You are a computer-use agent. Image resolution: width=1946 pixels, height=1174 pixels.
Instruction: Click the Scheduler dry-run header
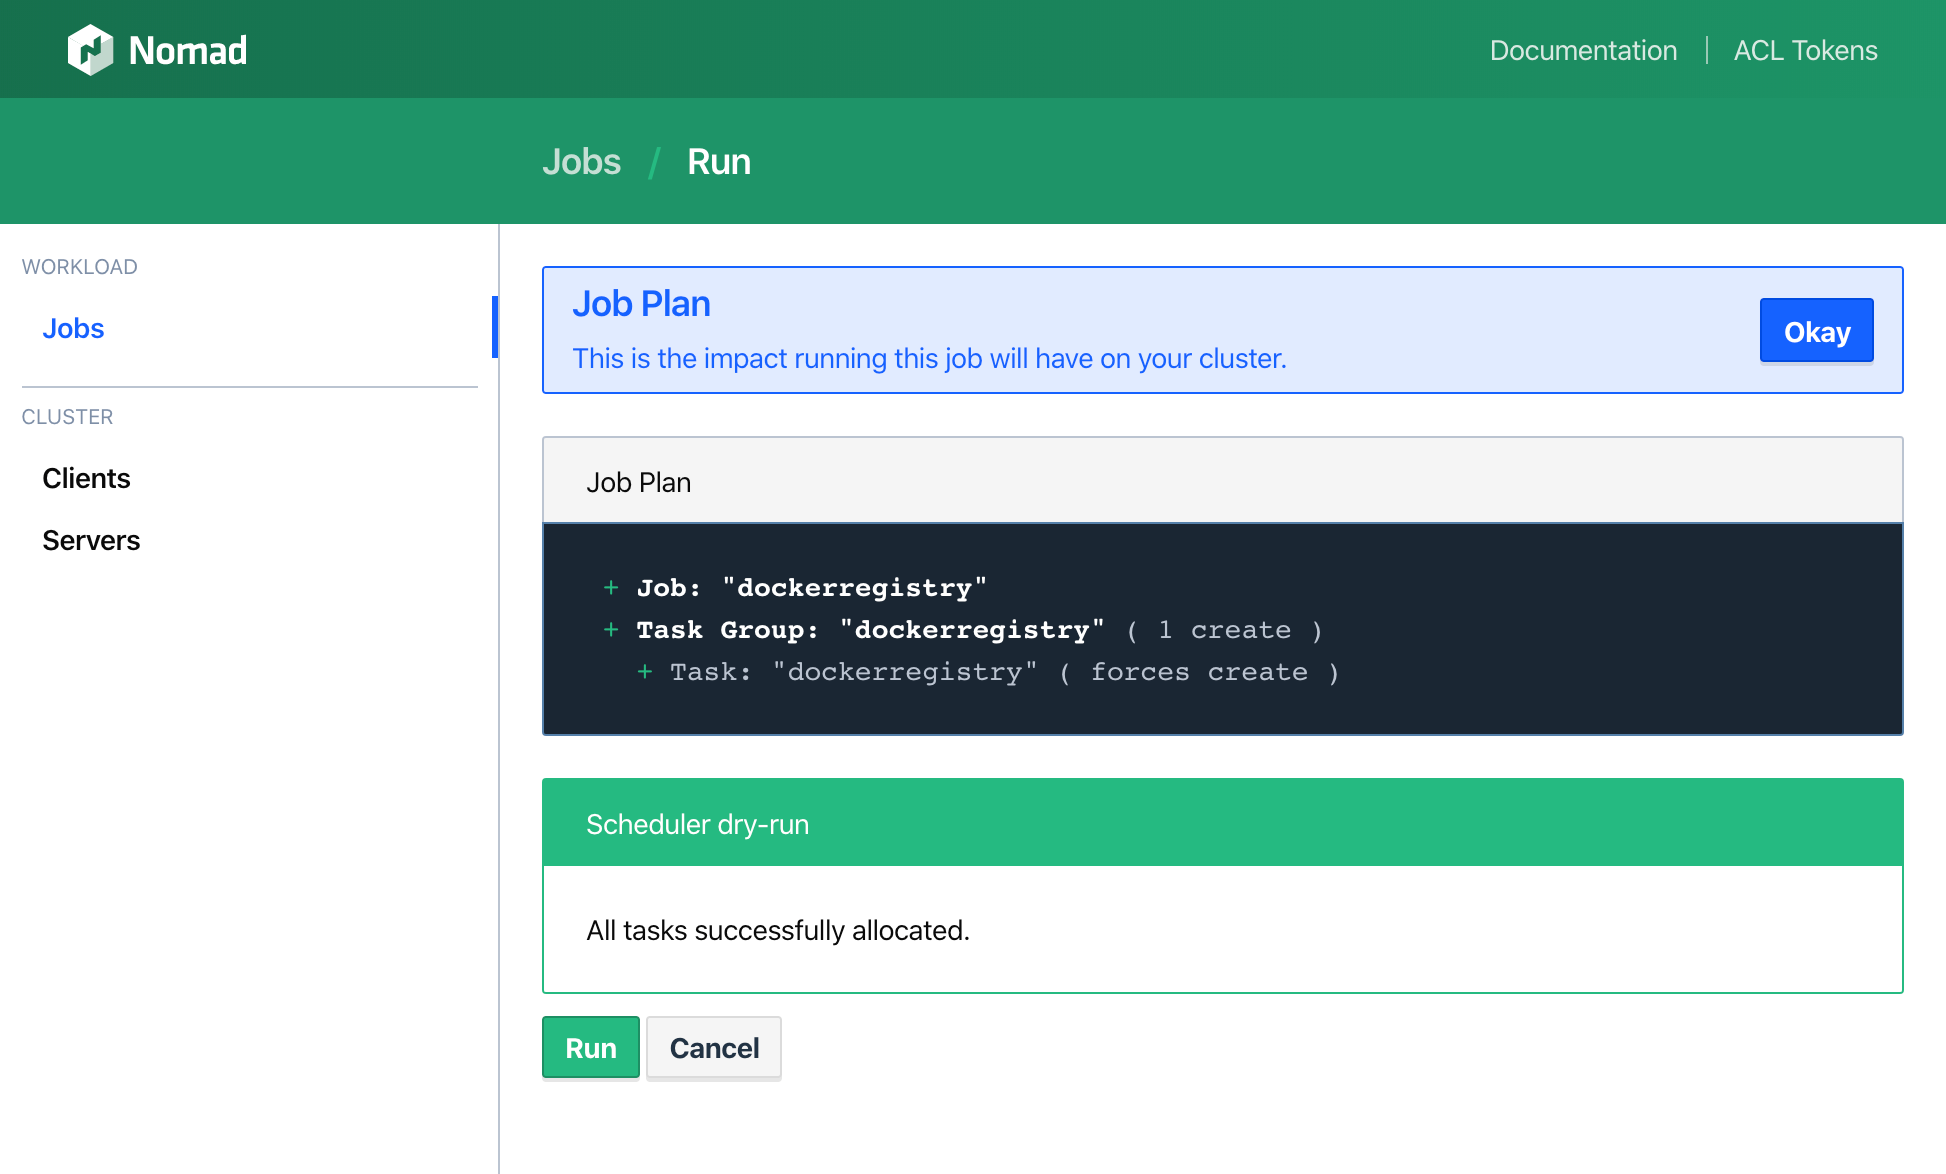(1222, 823)
